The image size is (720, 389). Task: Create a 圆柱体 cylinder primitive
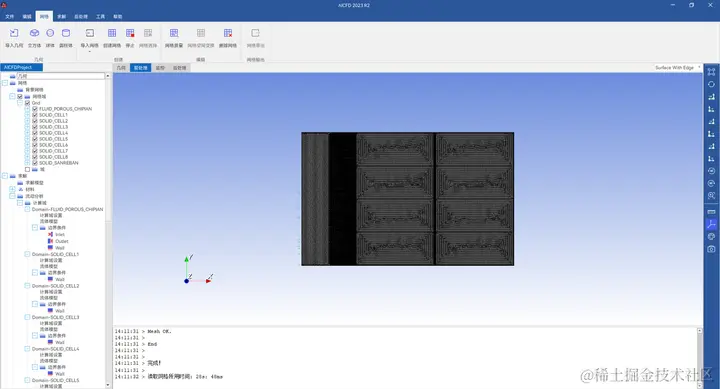point(66,34)
